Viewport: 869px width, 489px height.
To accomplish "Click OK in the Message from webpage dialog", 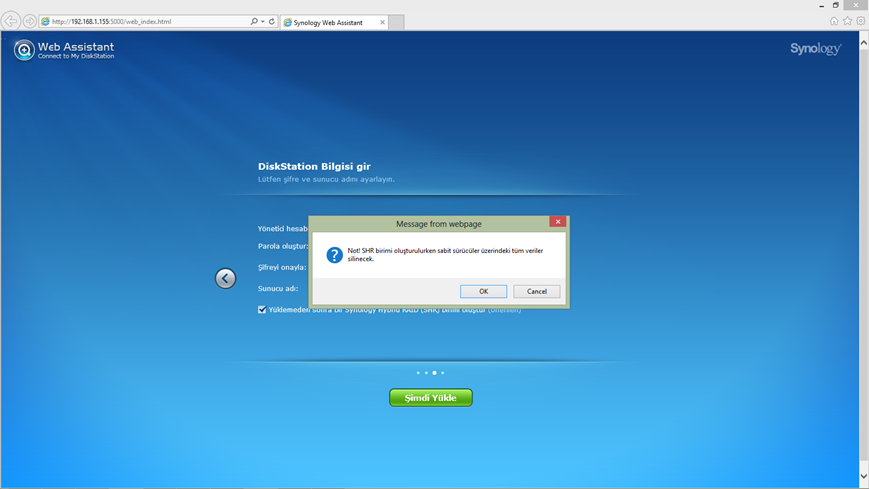I will [x=483, y=292].
